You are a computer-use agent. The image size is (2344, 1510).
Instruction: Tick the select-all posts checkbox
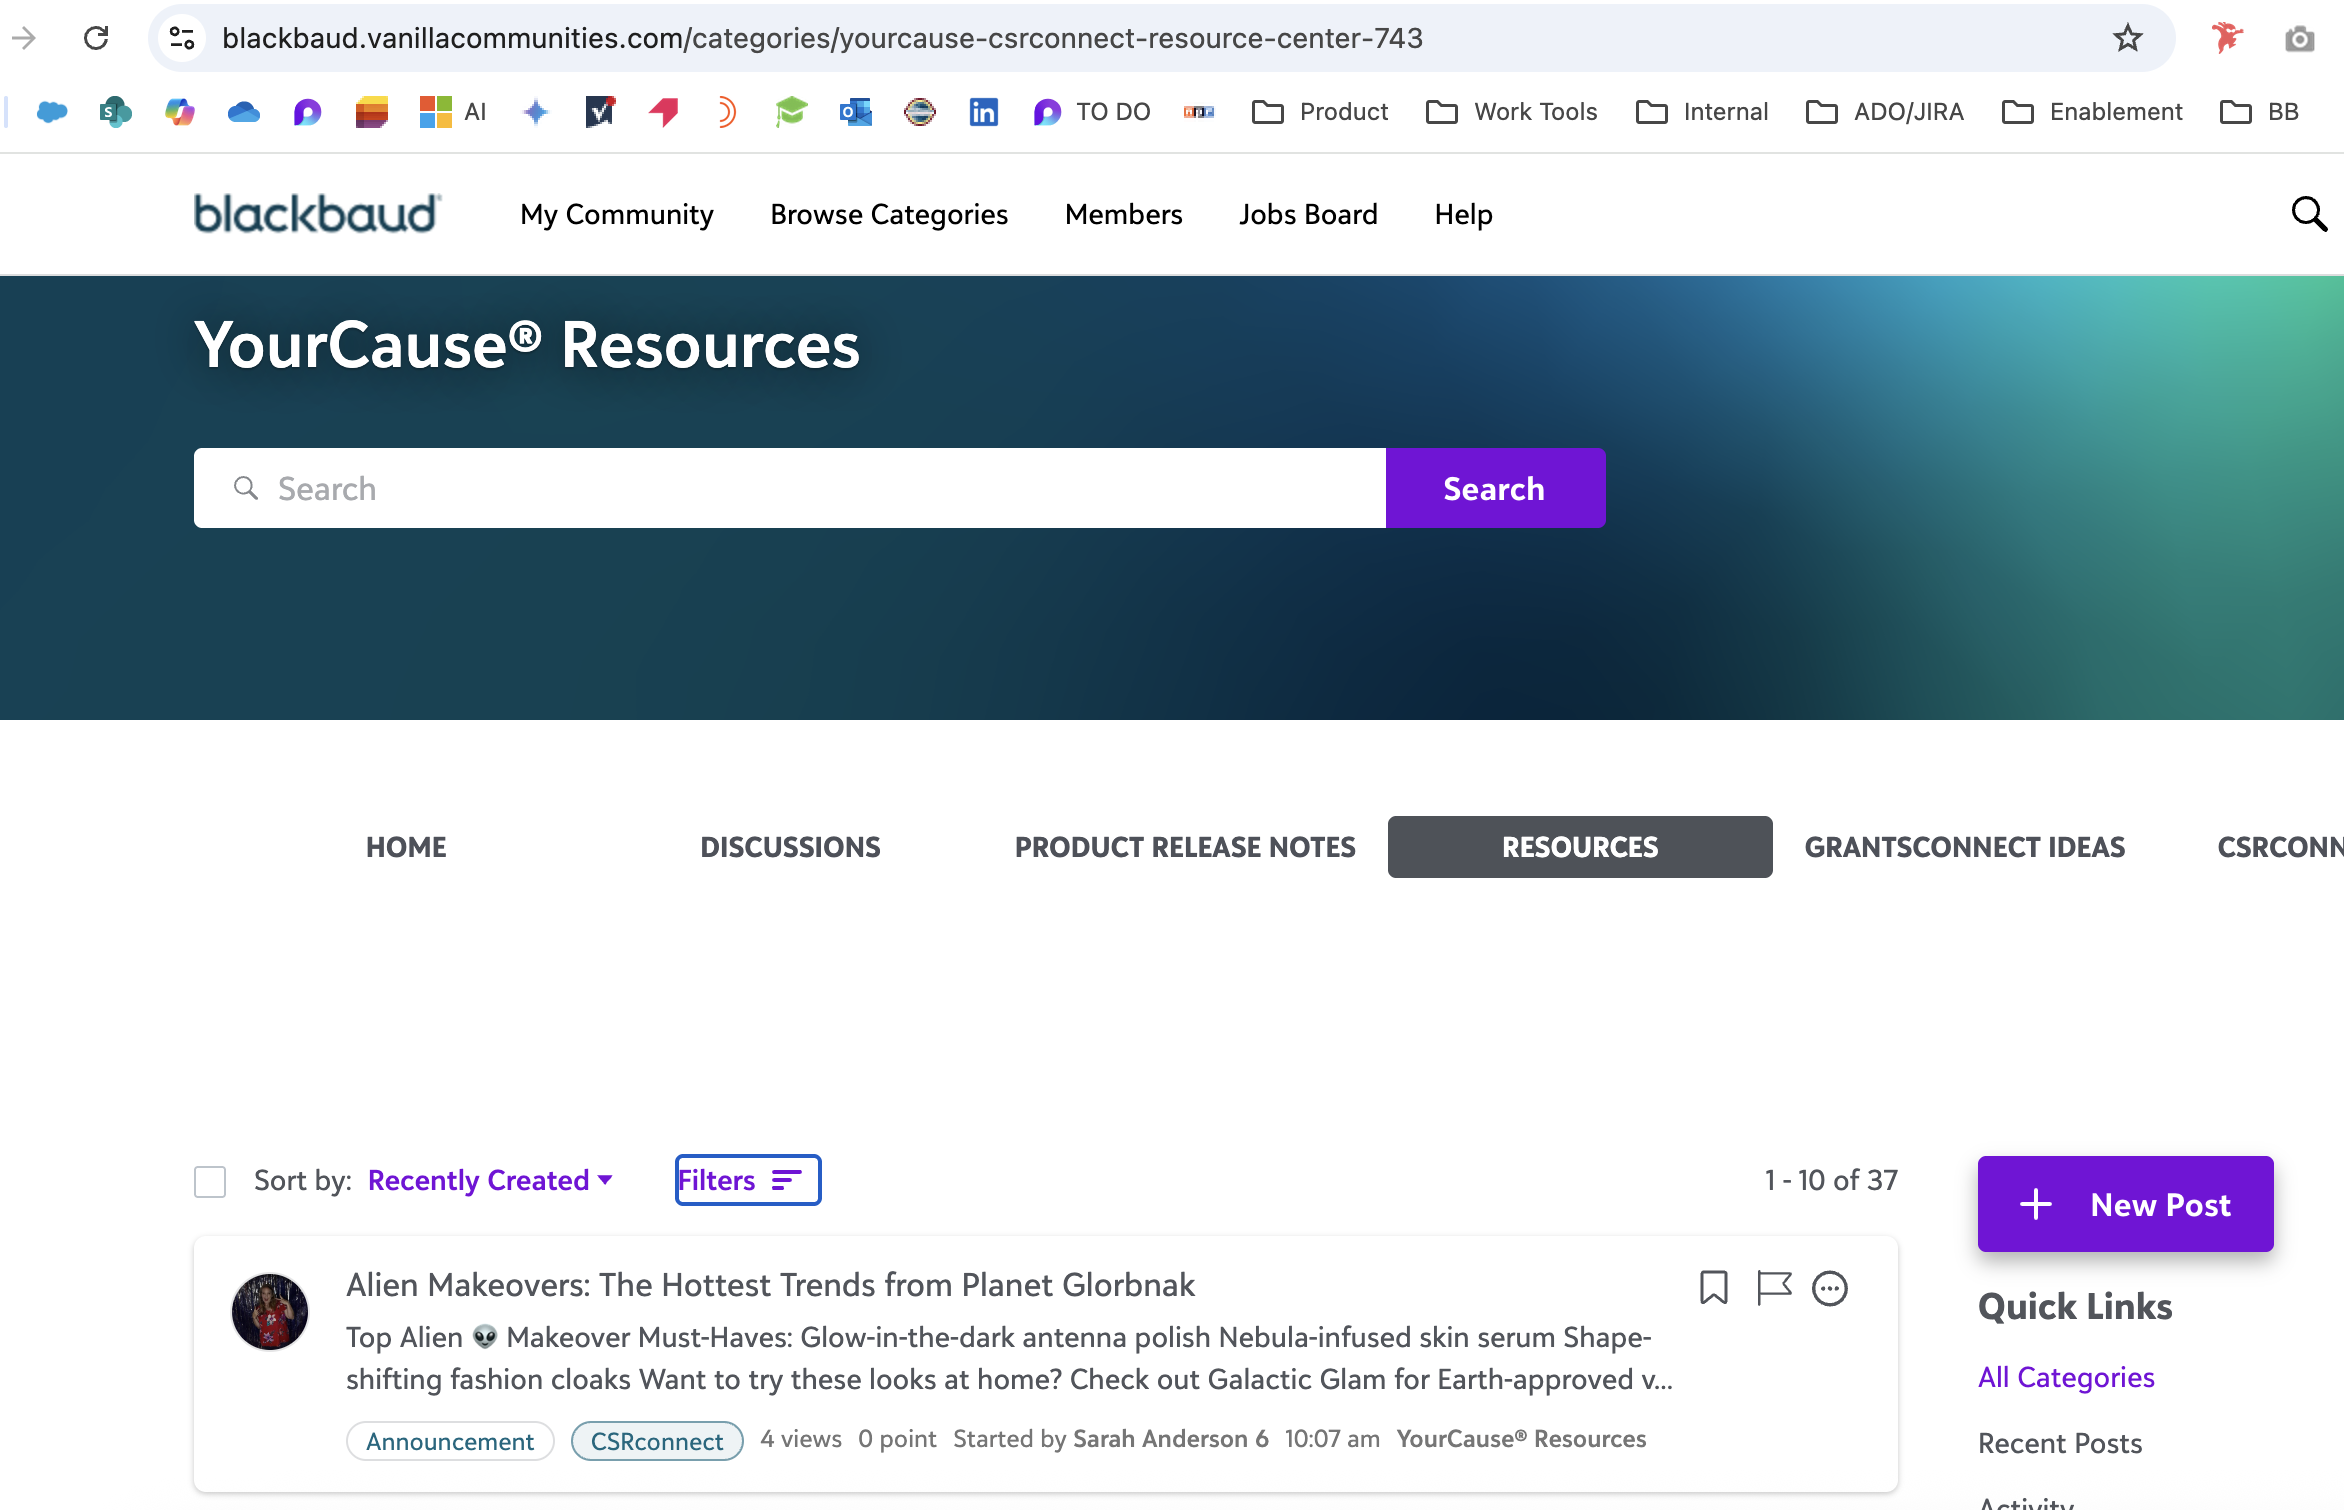tap(210, 1181)
